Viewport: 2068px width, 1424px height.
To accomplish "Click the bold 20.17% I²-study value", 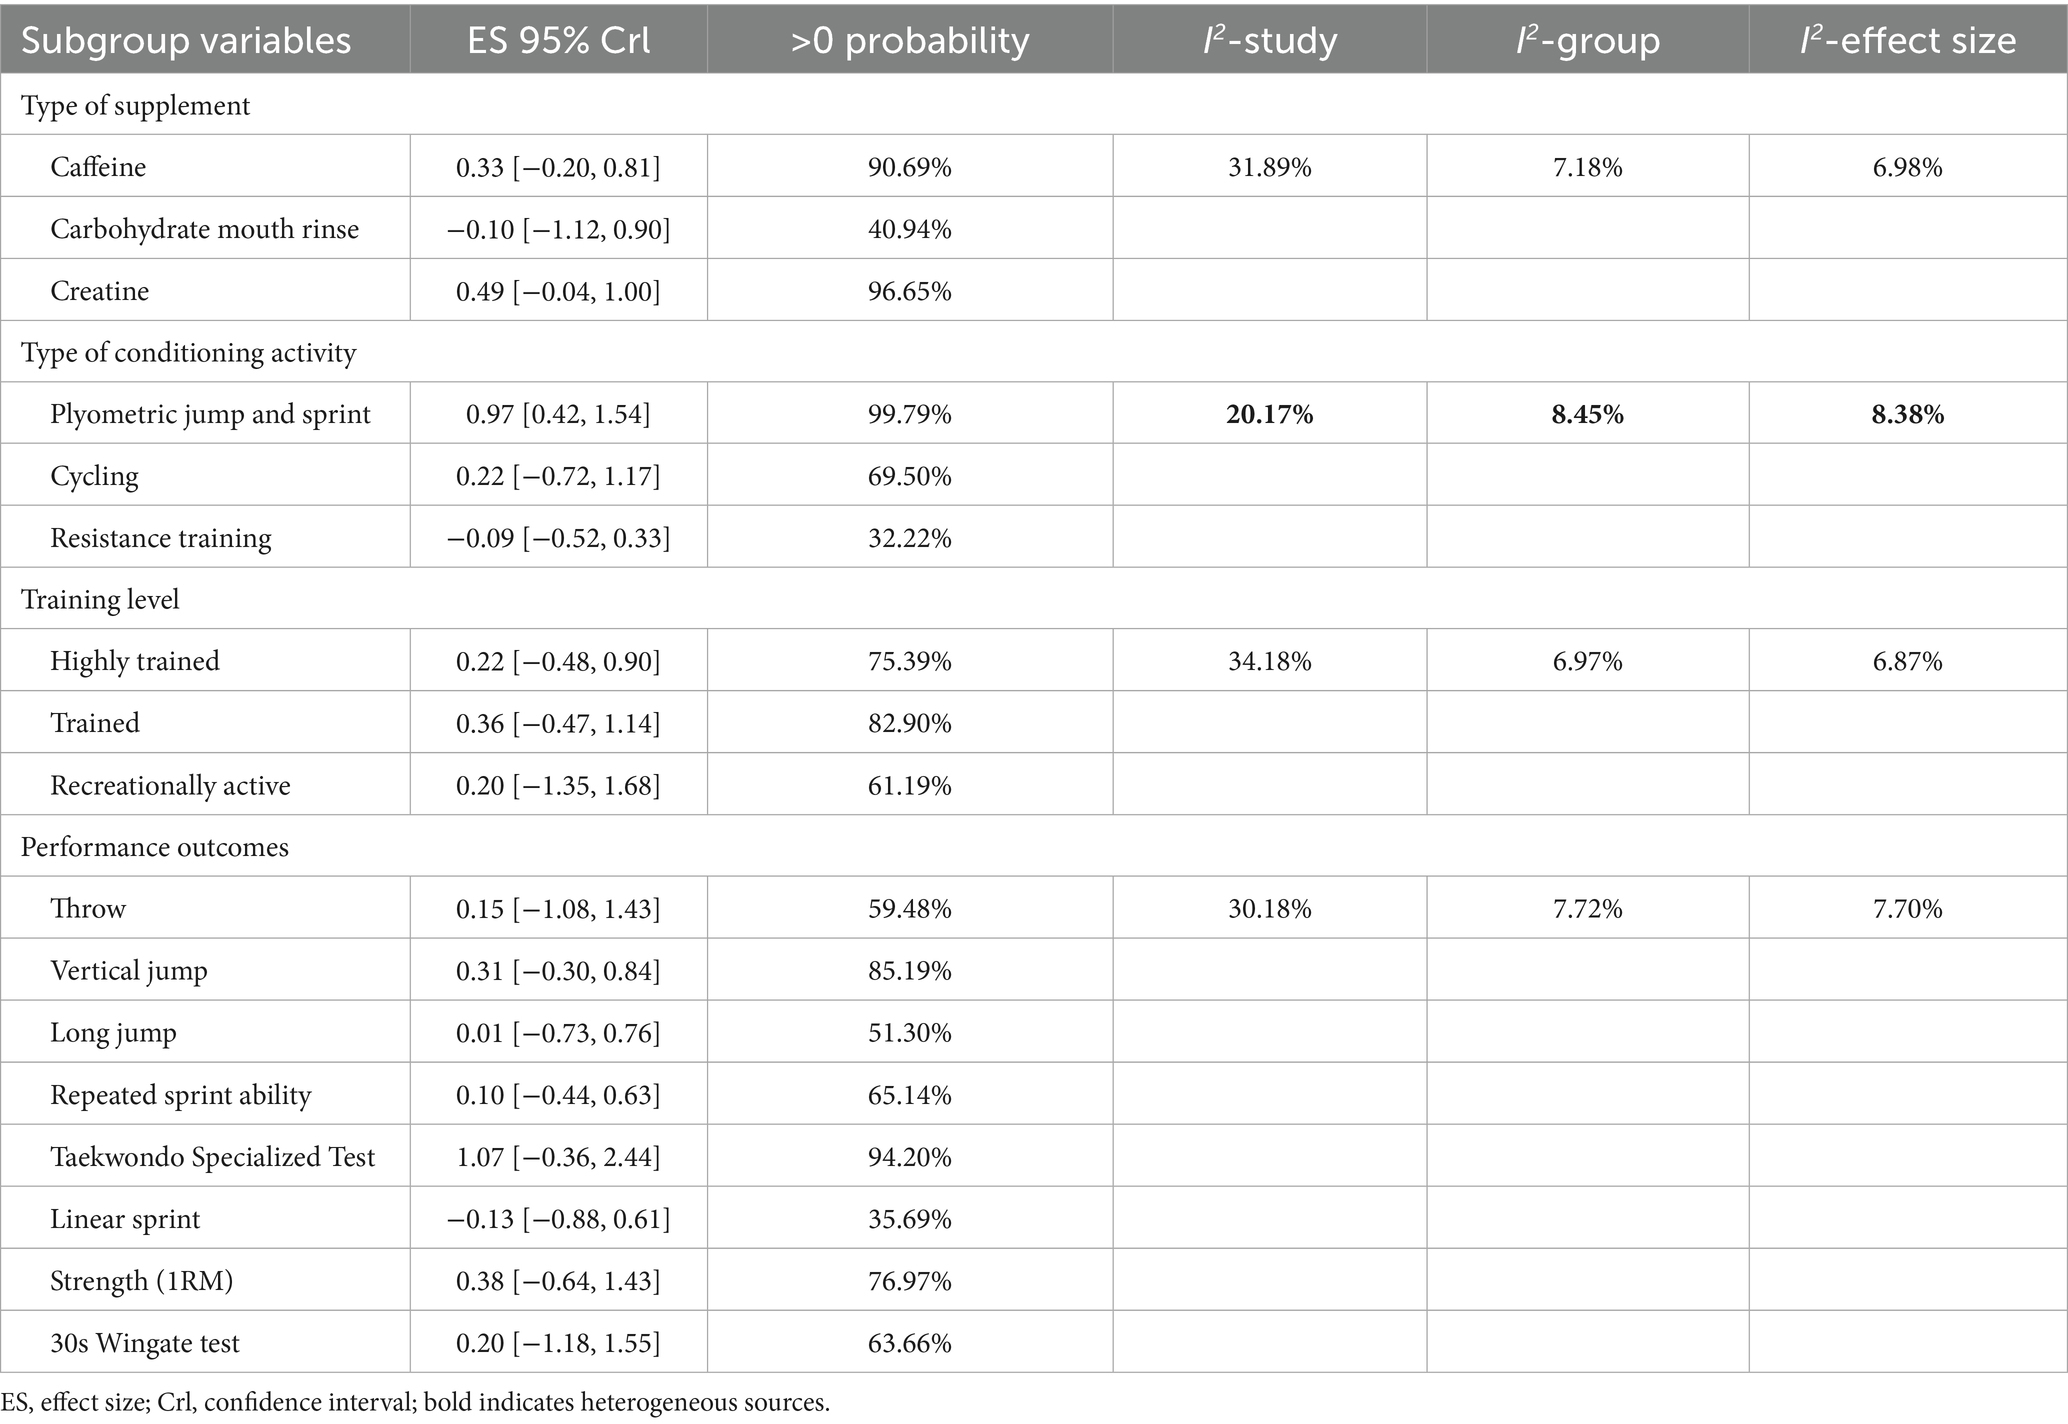I will 1270,414.
